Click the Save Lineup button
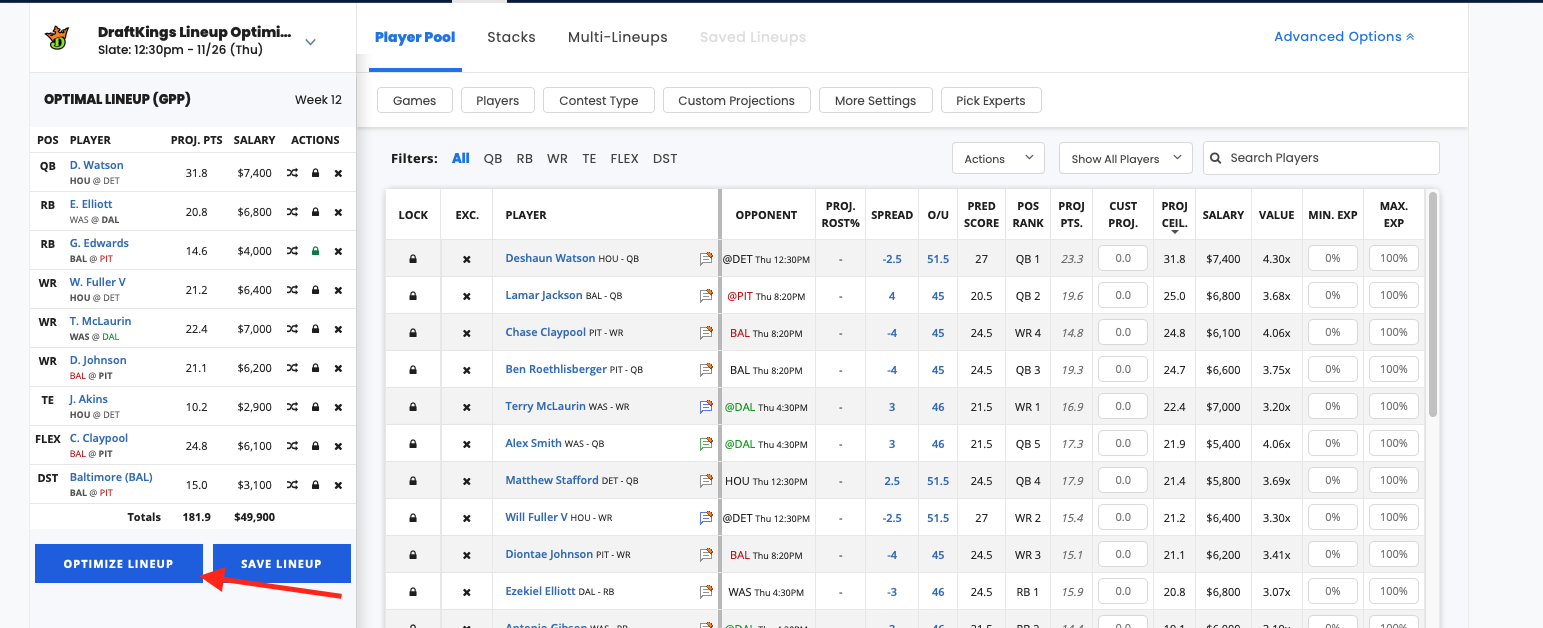The width and height of the screenshot is (1543, 628). [281, 564]
